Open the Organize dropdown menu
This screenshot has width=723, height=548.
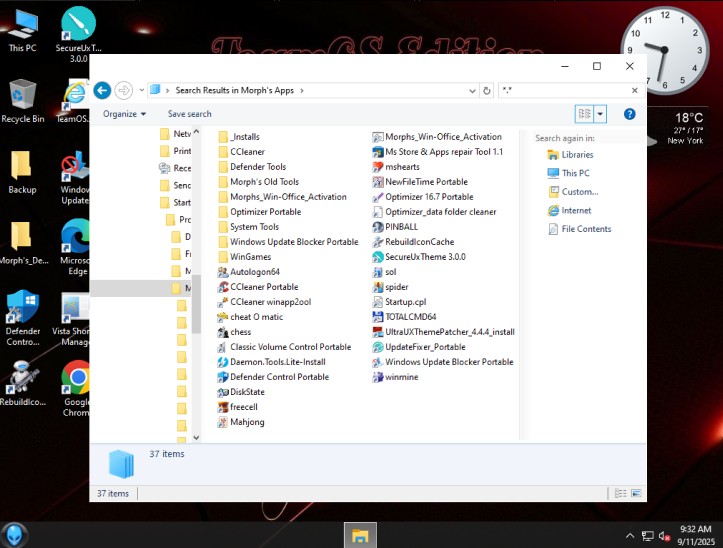124,114
